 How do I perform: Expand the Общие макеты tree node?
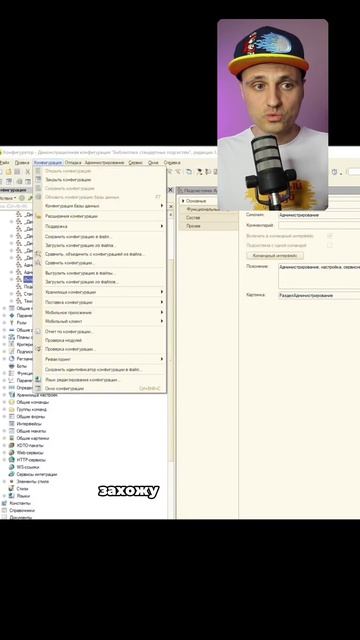(4, 431)
